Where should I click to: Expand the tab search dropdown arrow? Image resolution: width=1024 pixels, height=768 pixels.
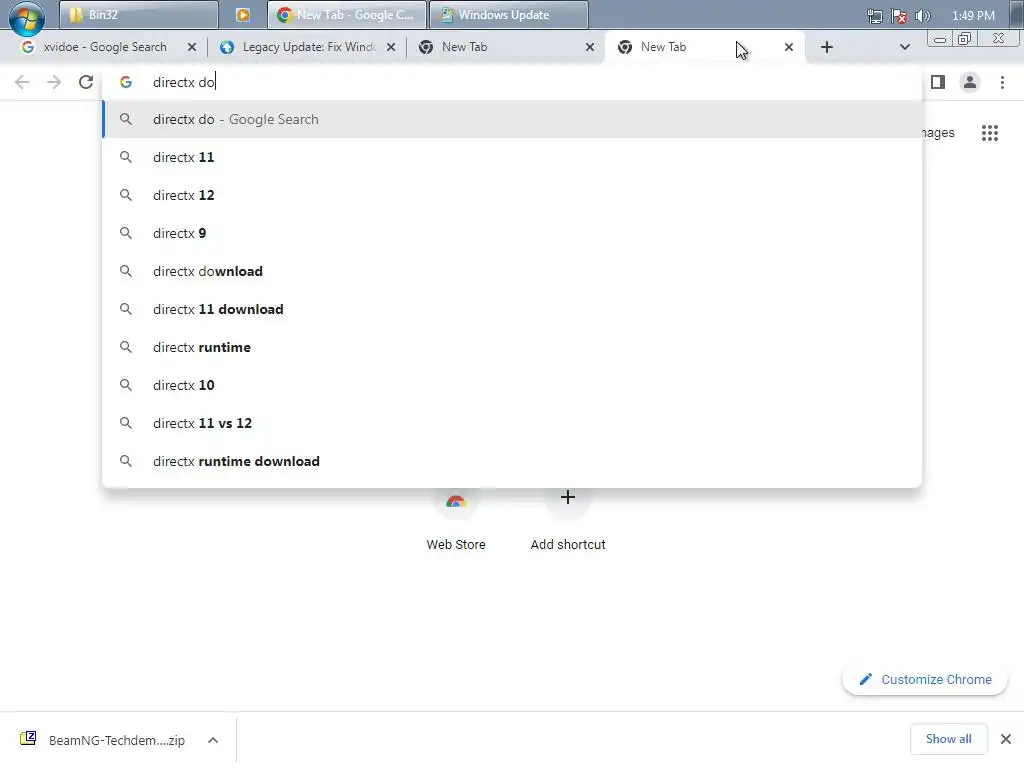(x=904, y=47)
